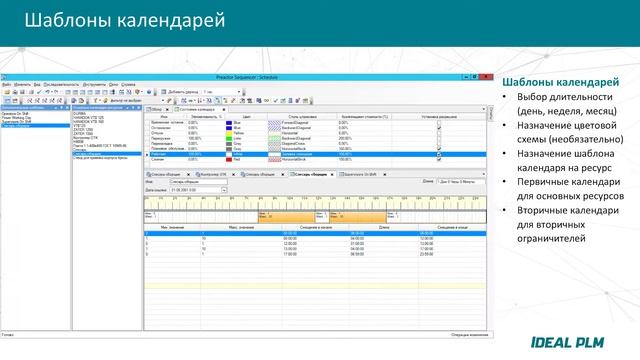The width and height of the screenshot is (640, 360).
Task: Open the upper tab list overflow arrow
Action: pyautogui.click(x=483, y=109)
